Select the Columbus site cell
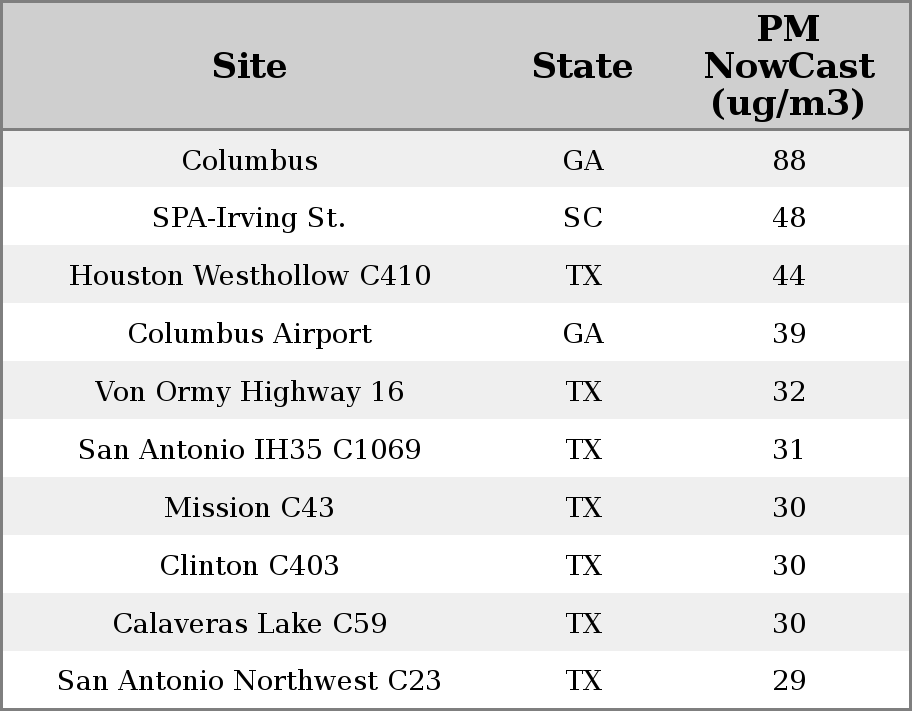The image size is (912, 711). coord(249,160)
